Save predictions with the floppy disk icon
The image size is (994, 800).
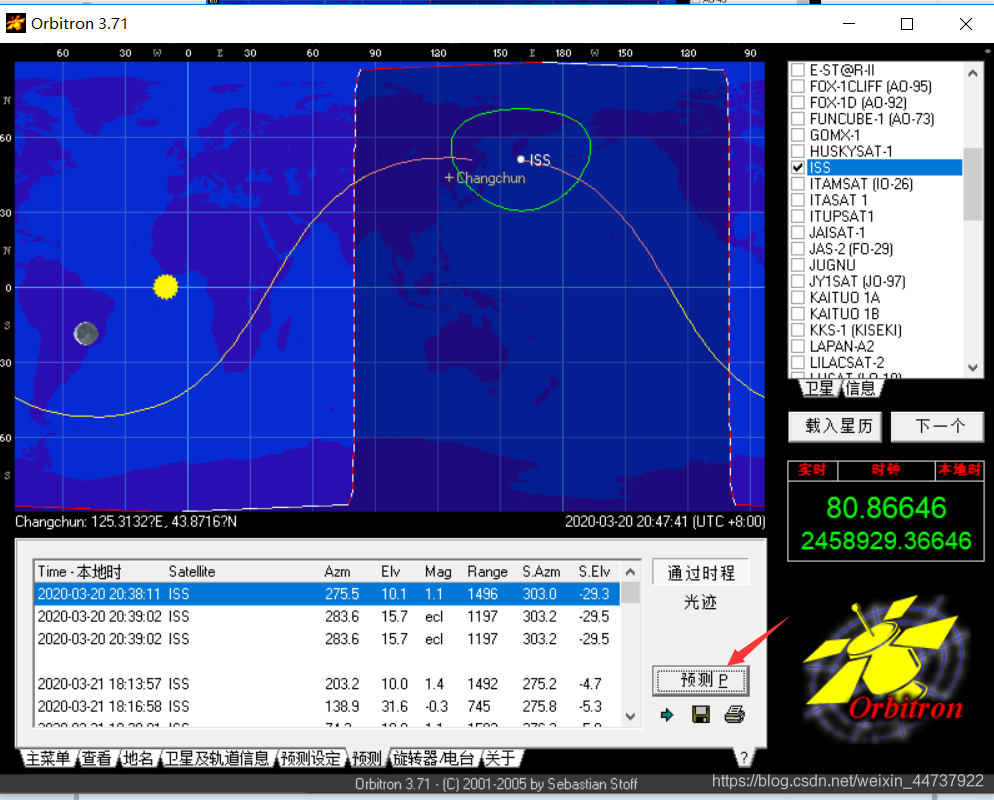click(x=700, y=715)
